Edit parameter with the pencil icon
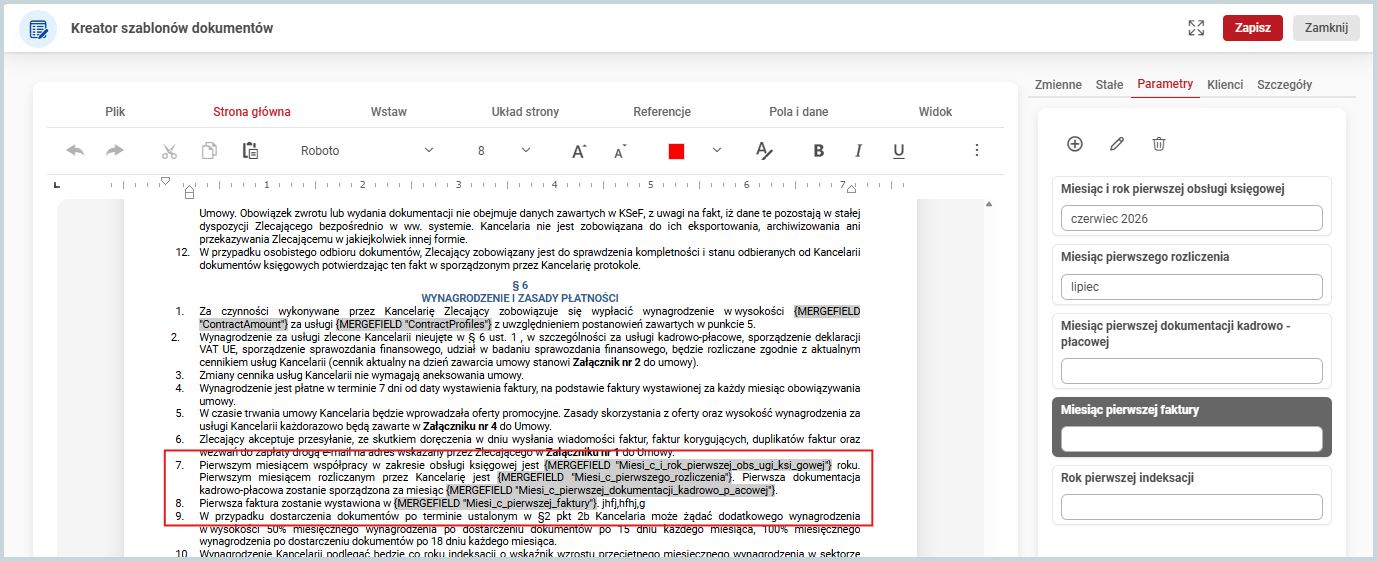Viewport: 1377px width, 561px height. (x=1117, y=144)
